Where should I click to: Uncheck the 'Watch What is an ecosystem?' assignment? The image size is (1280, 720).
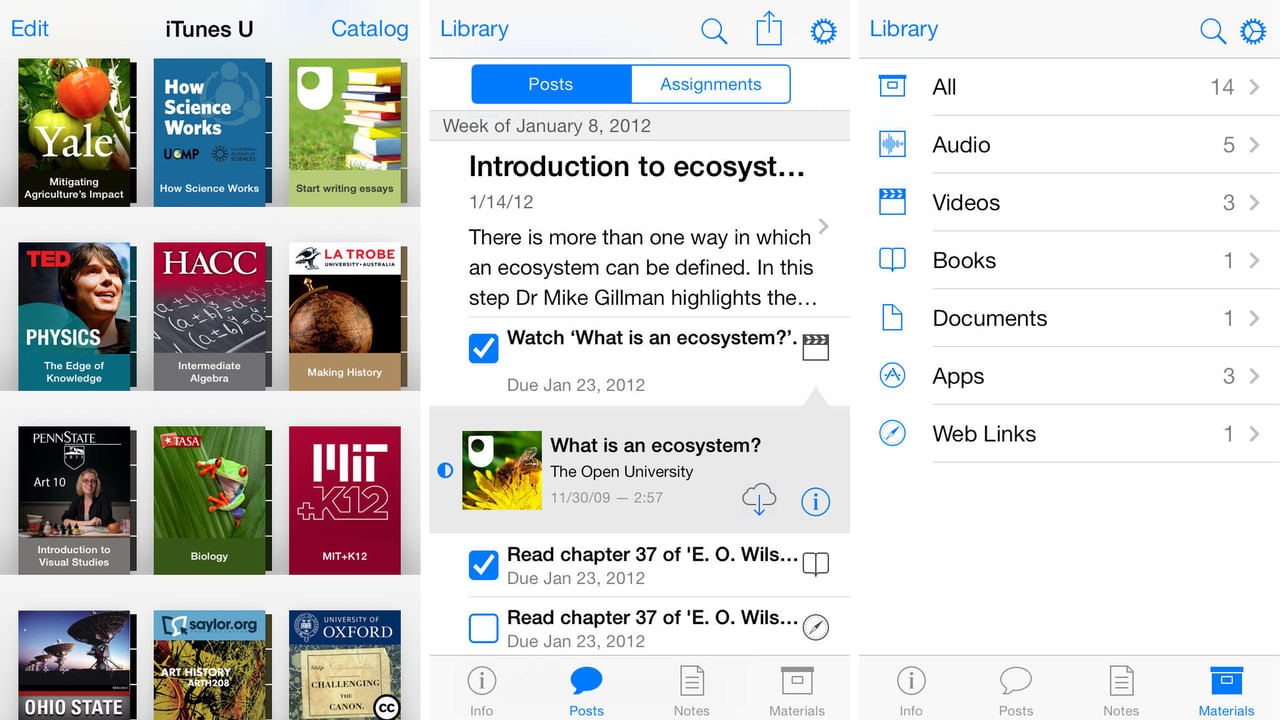point(483,348)
